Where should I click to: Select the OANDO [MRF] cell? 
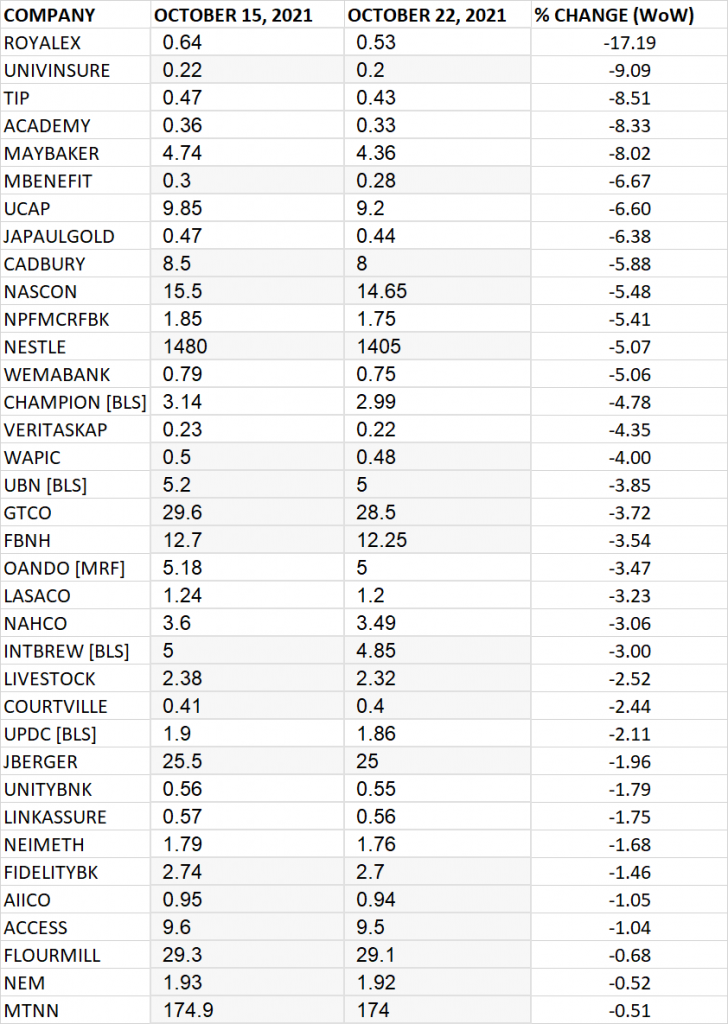tap(75, 568)
